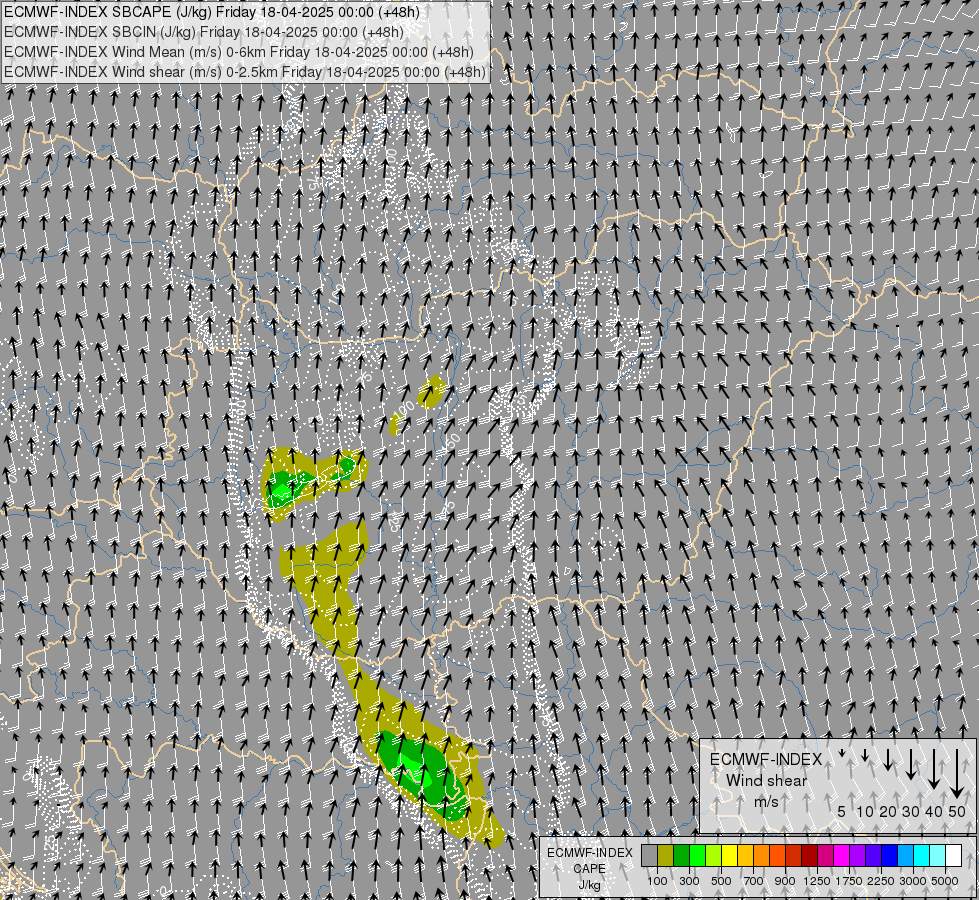Image resolution: width=979 pixels, height=900 pixels.
Task: Click the '10' wind shear scale value
Action: 865,811
